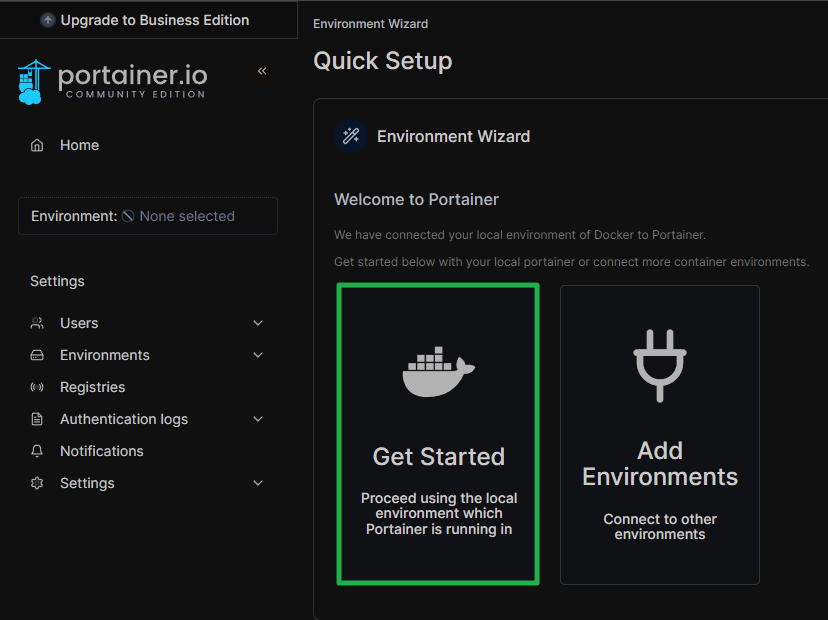Expand the Environments submenu chevron
Image resolution: width=828 pixels, height=620 pixels.
pos(258,355)
